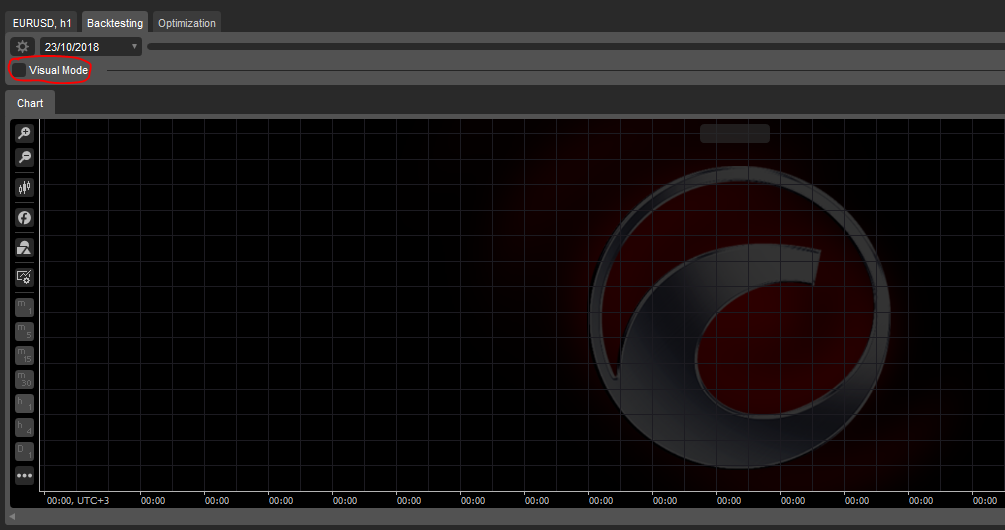Select the m30 timeframe button
Image resolution: width=1005 pixels, height=530 pixels.
[x=24, y=379]
